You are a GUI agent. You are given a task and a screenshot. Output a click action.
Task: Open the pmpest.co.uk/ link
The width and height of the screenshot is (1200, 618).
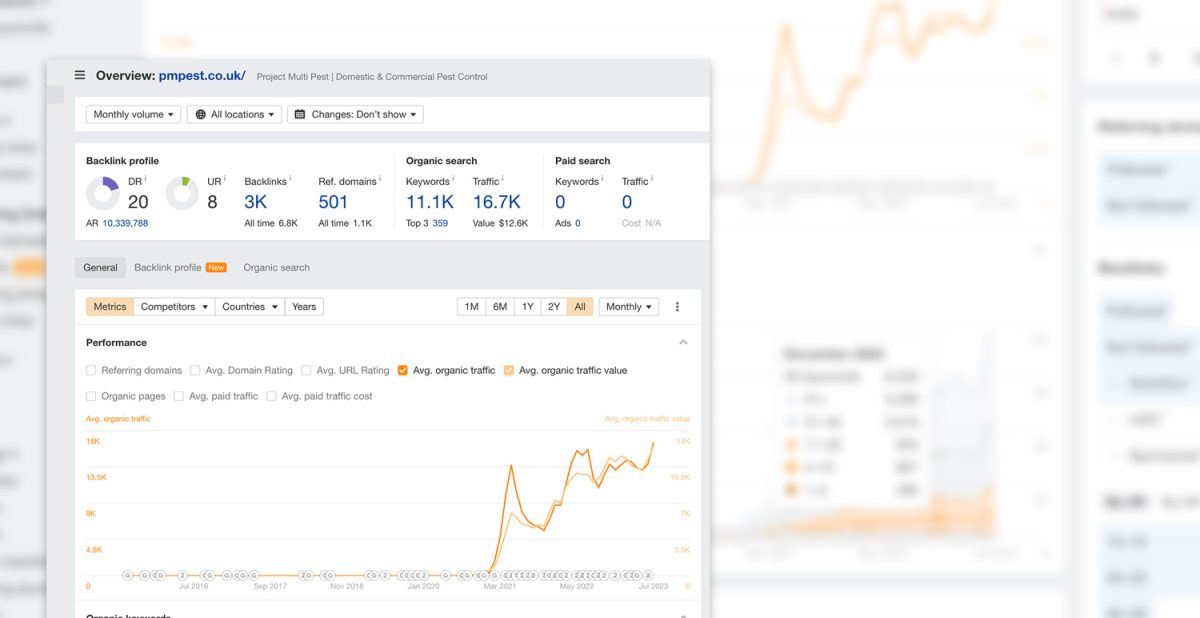pos(202,76)
